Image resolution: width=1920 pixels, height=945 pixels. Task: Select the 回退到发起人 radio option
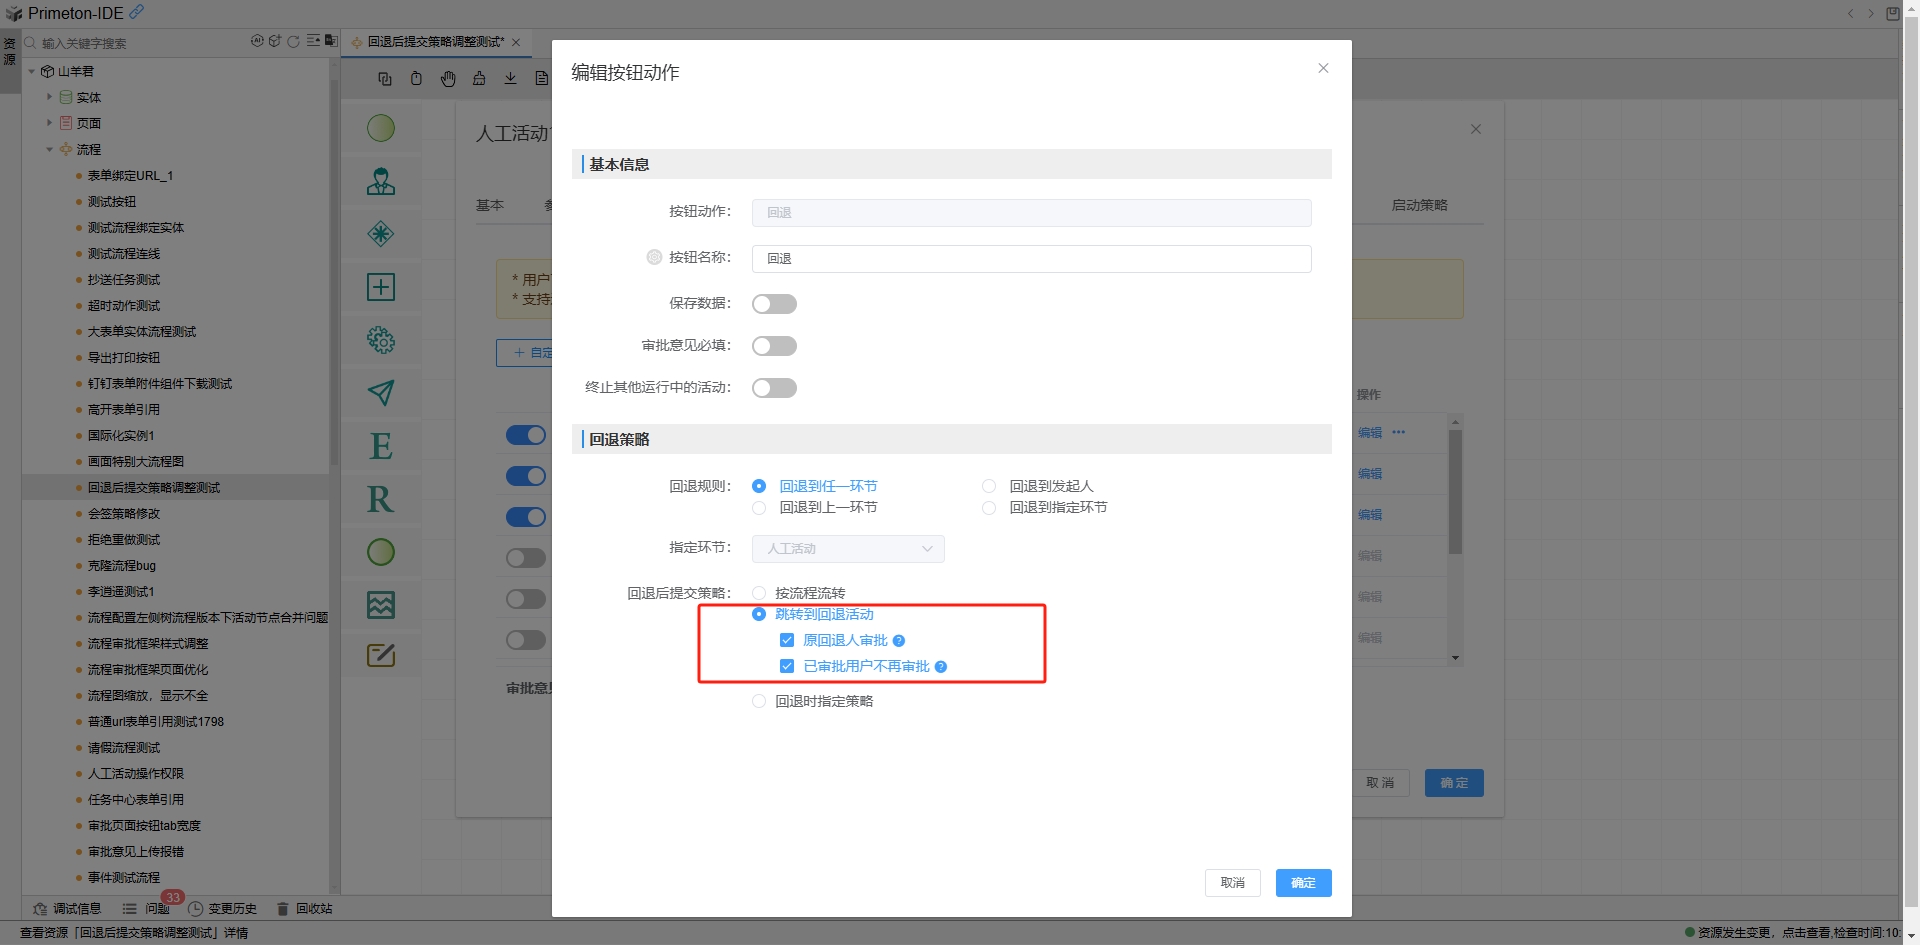point(989,486)
